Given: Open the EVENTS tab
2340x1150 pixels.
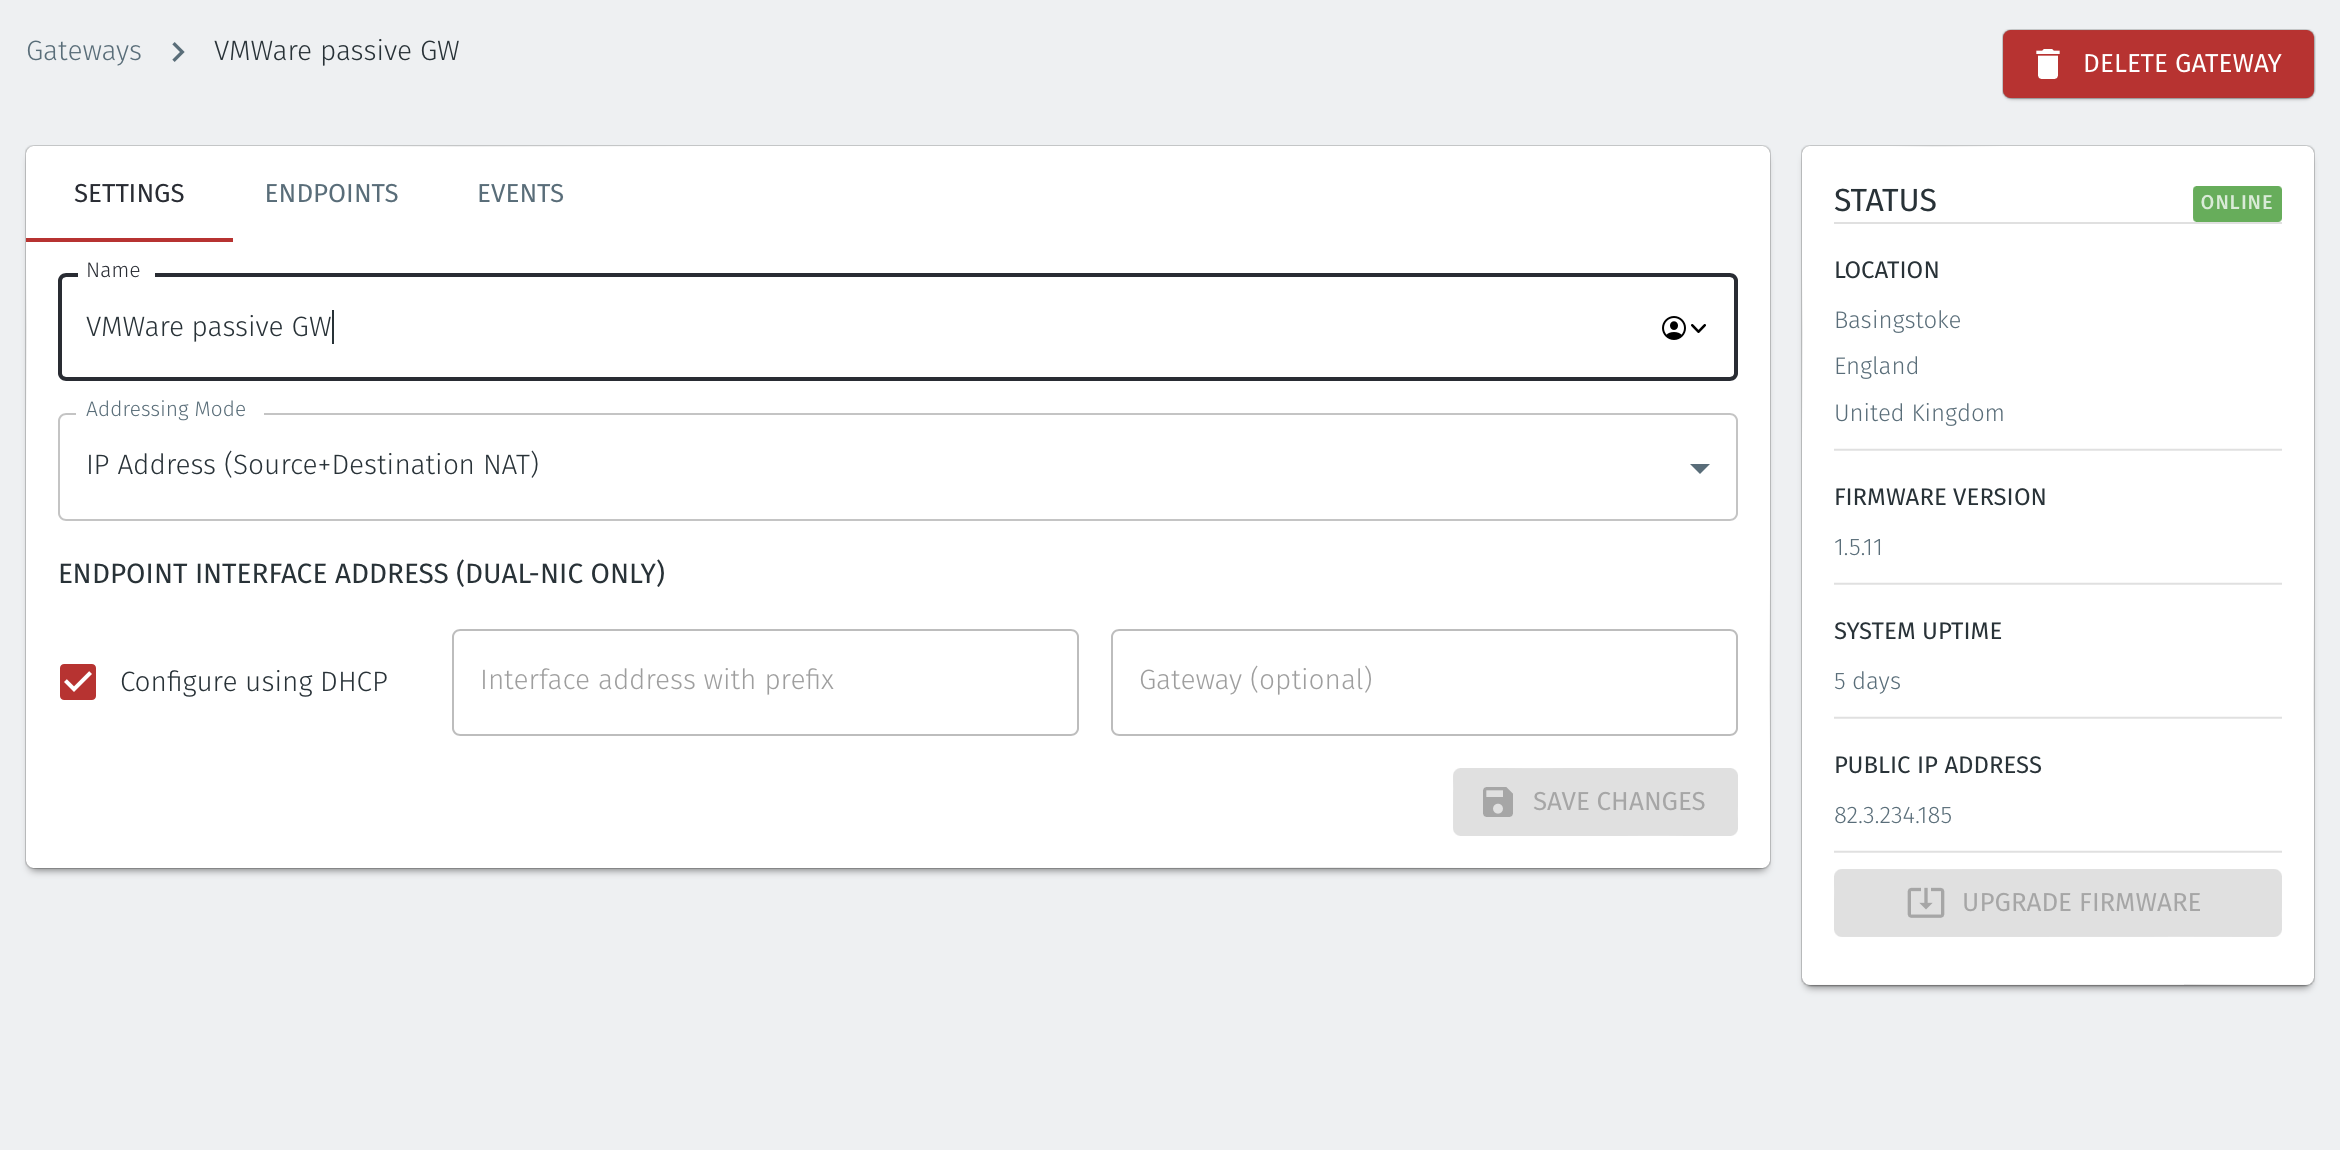Looking at the screenshot, I should 520,193.
